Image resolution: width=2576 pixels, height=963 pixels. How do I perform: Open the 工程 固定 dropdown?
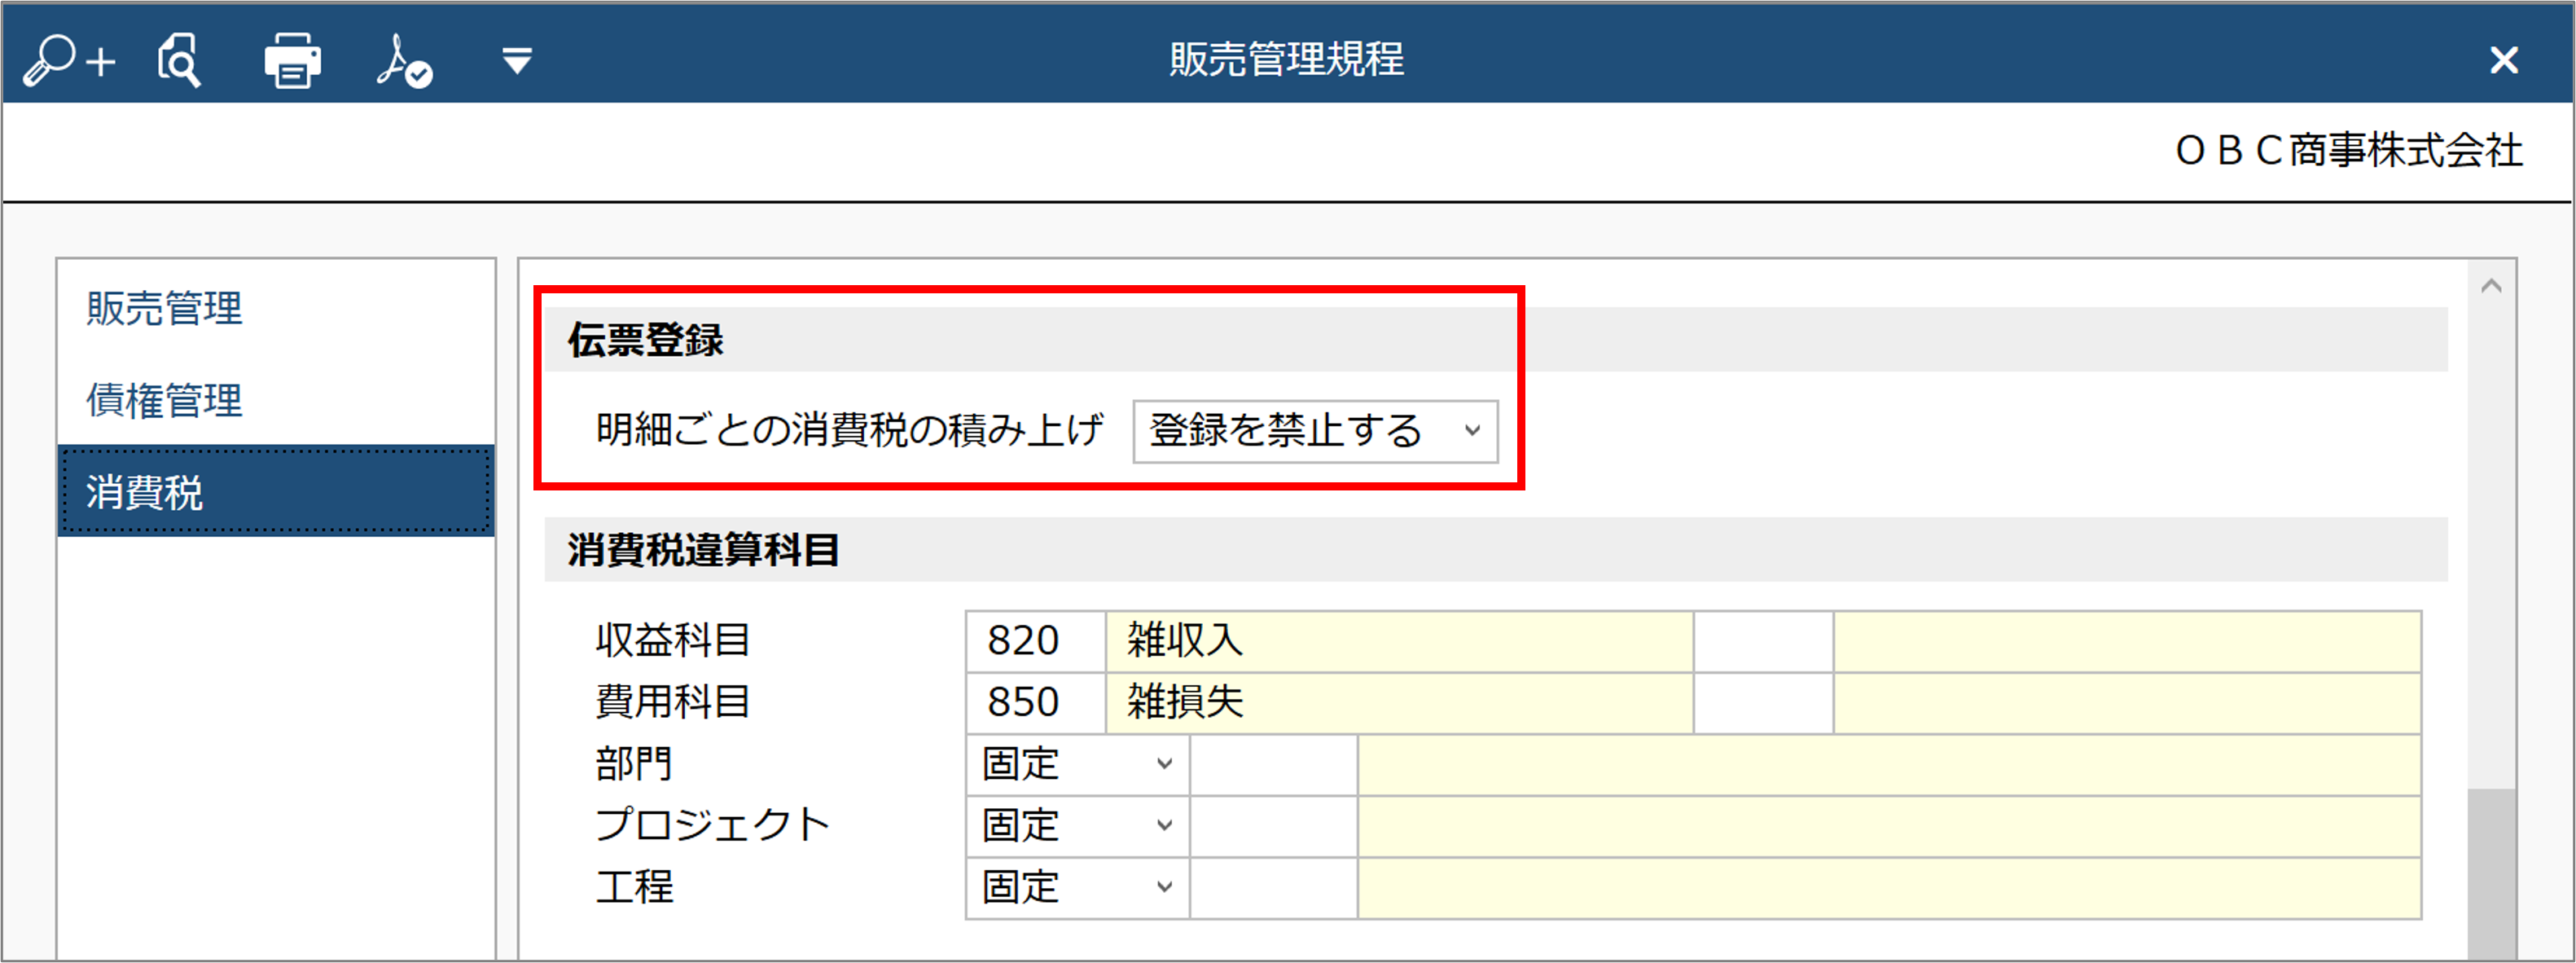[1077, 887]
